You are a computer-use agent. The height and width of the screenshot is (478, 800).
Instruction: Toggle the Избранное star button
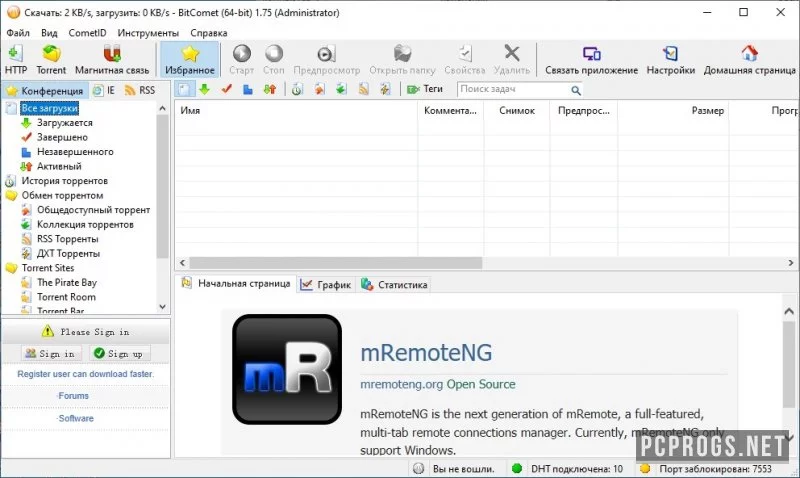[190, 59]
